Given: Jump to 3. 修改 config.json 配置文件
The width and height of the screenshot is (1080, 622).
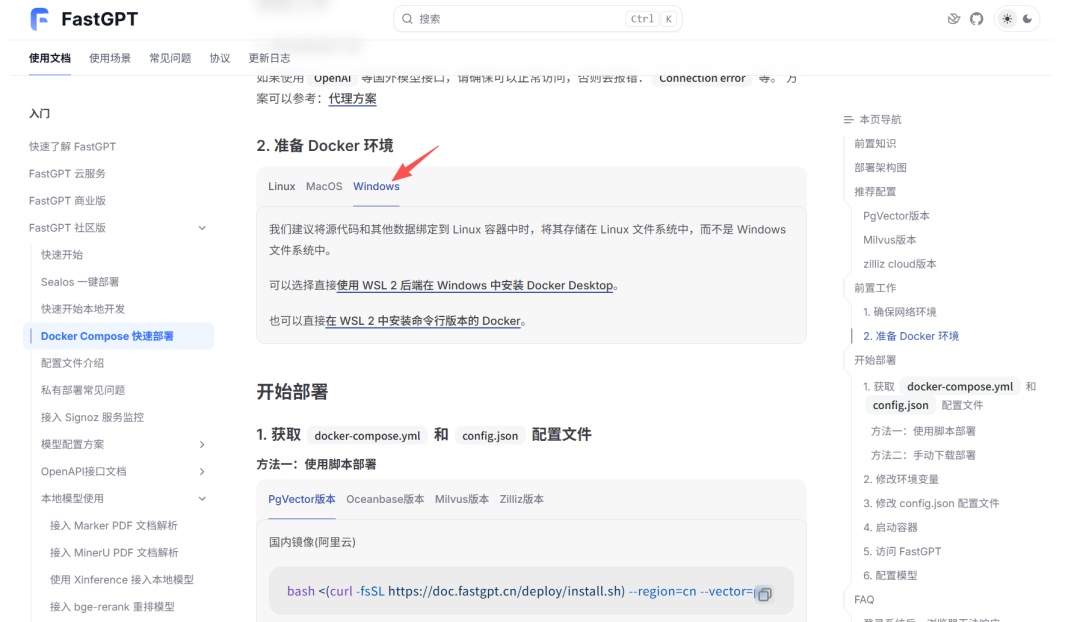Looking at the screenshot, I should [x=931, y=504].
